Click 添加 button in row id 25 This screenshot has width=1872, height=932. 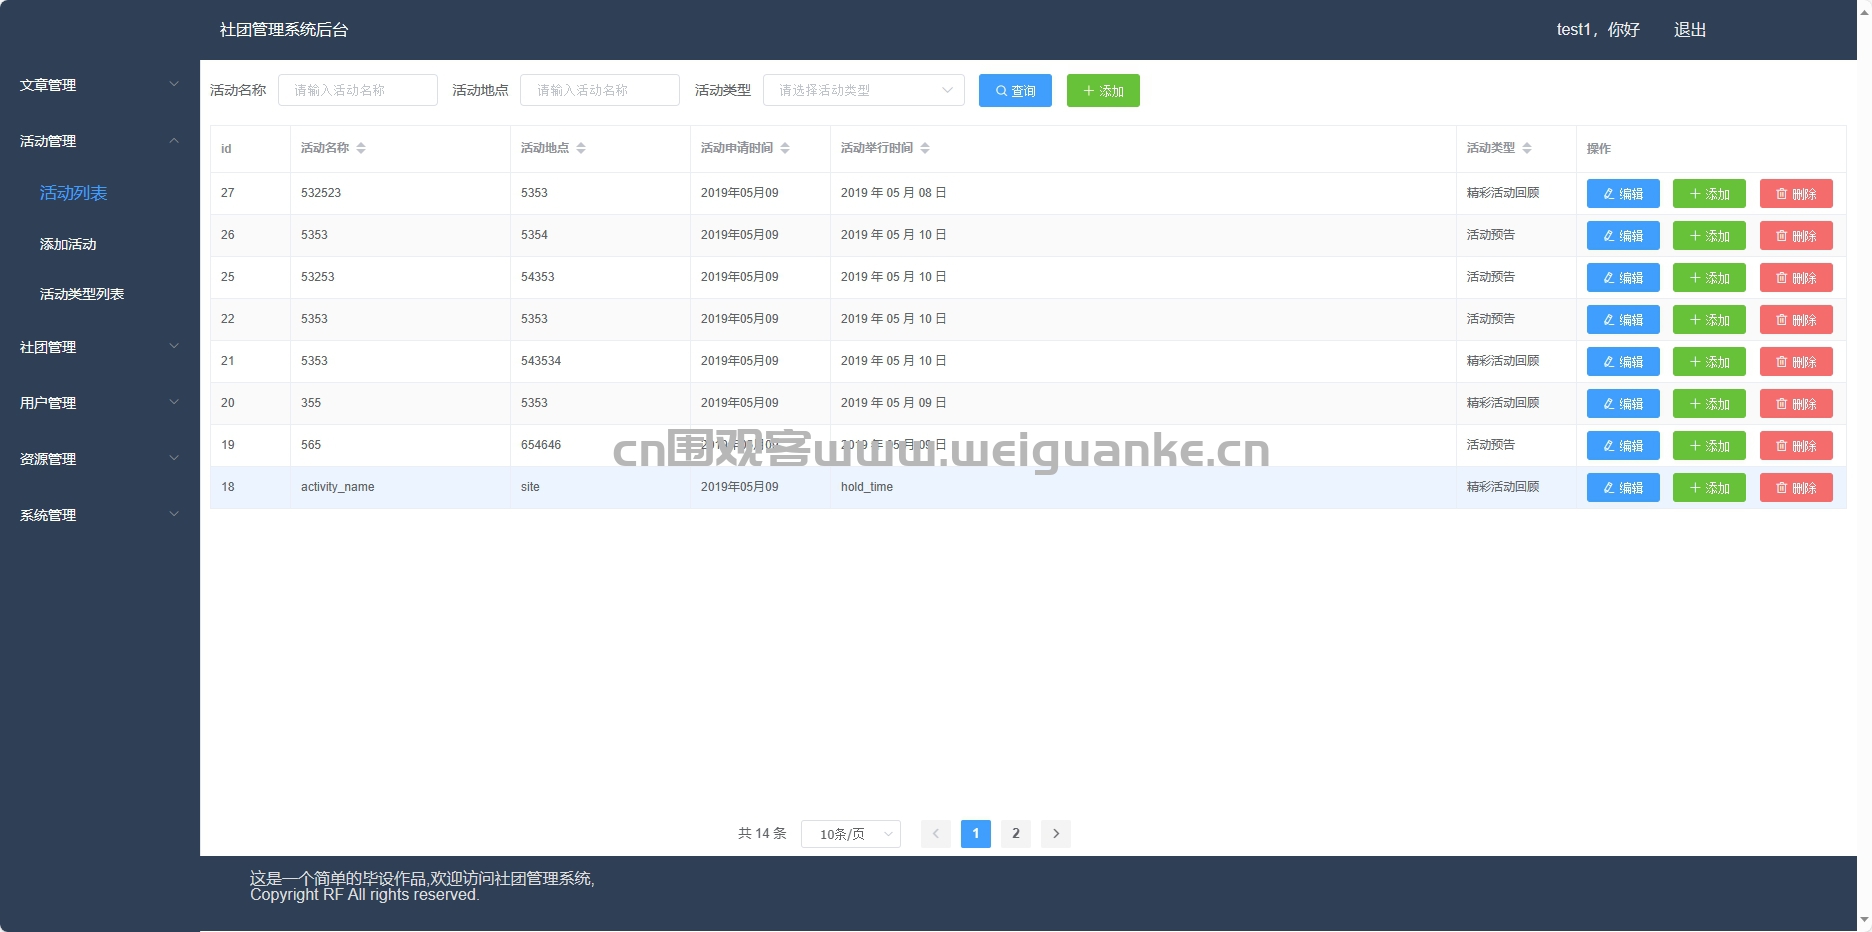click(1709, 278)
